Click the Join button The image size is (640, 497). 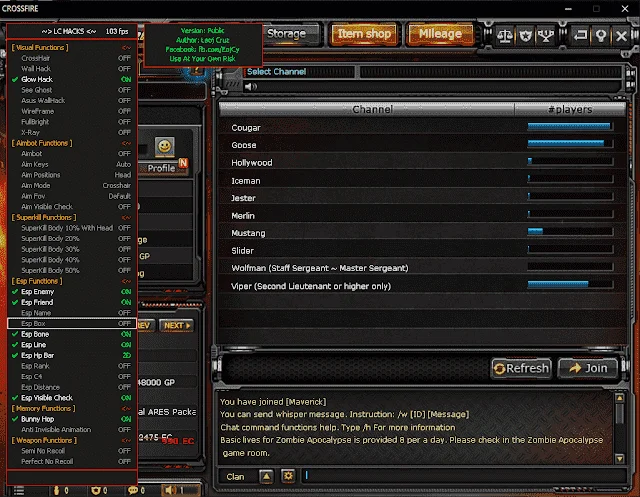point(588,368)
